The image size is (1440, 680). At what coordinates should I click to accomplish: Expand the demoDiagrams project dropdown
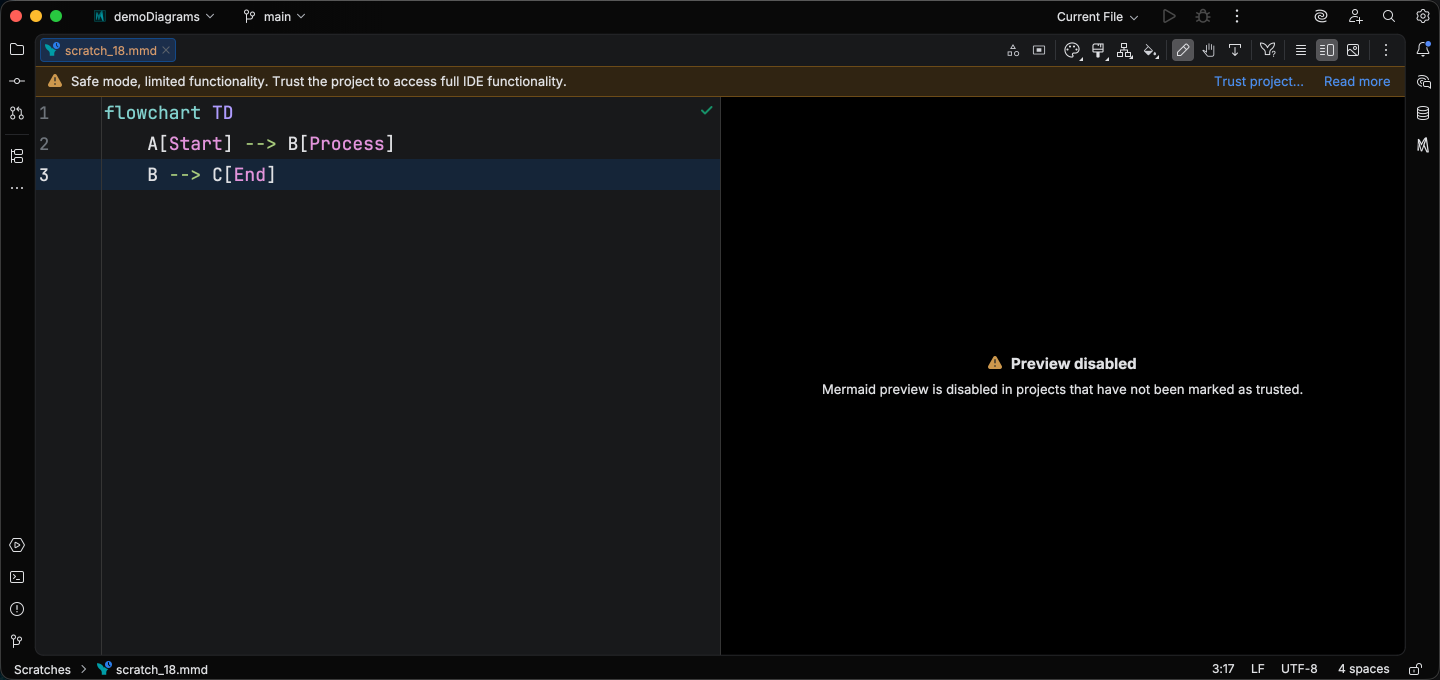[154, 16]
